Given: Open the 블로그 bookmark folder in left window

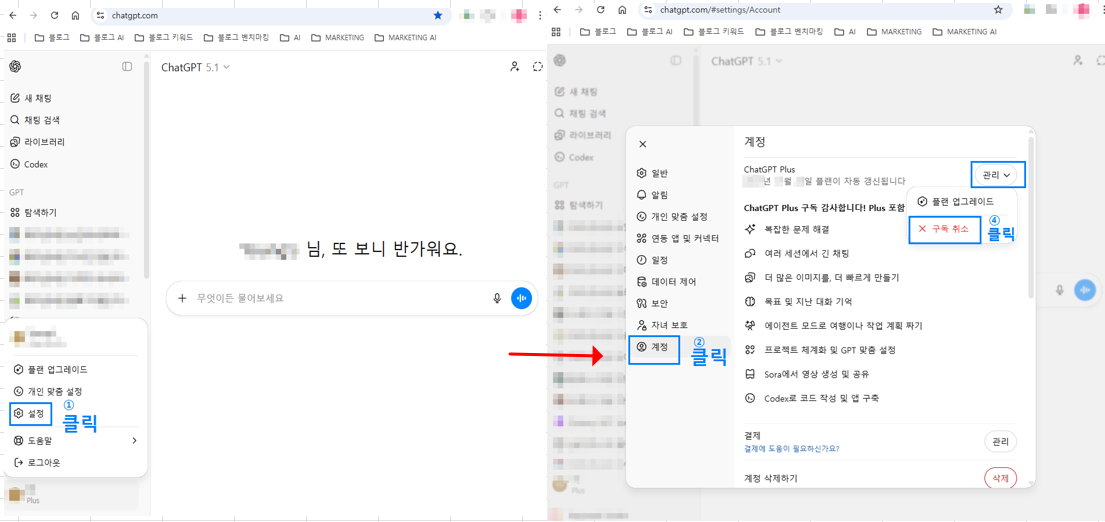Looking at the screenshot, I should click(x=52, y=37).
